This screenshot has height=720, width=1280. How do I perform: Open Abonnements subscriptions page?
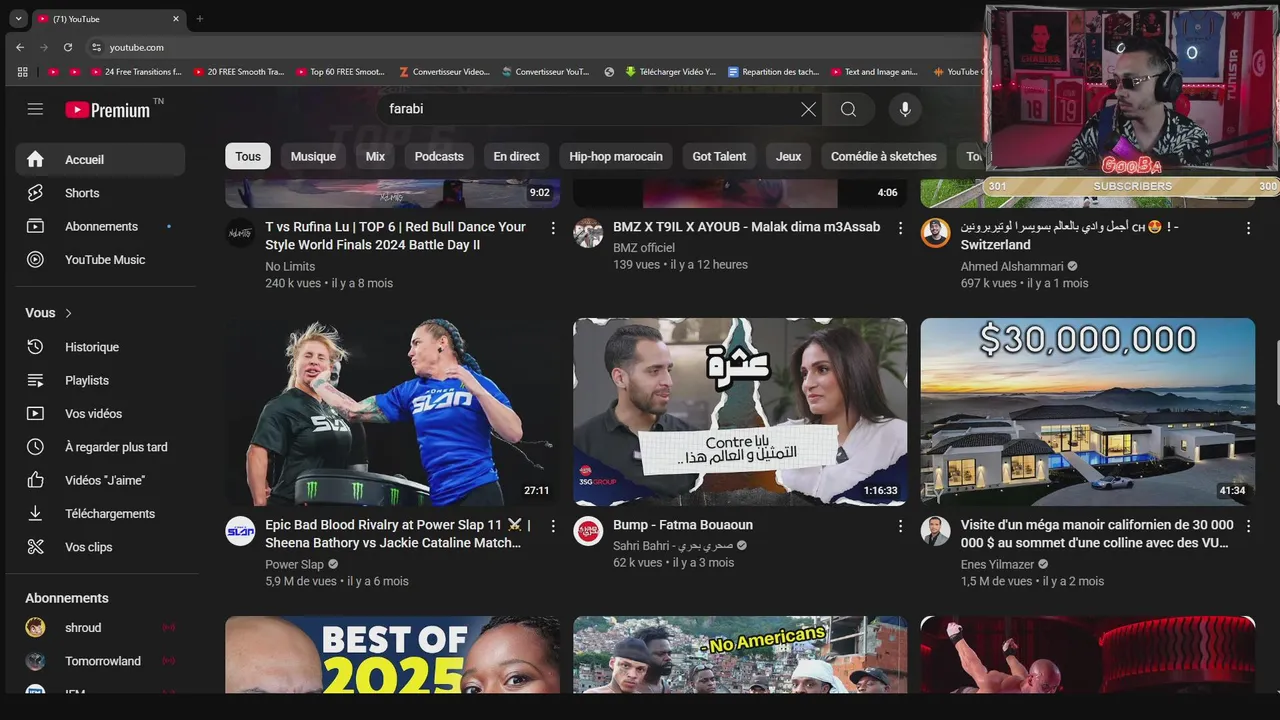pos(100,226)
